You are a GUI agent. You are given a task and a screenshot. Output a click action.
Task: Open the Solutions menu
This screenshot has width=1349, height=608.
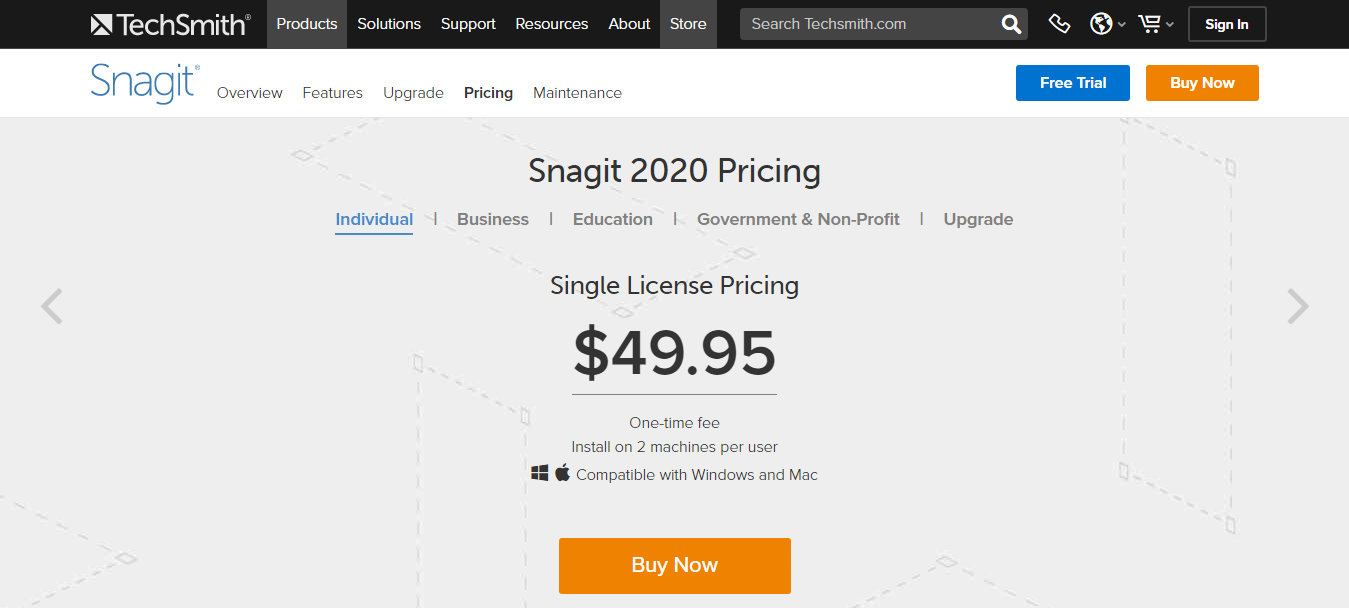click(x=389, y=24)
